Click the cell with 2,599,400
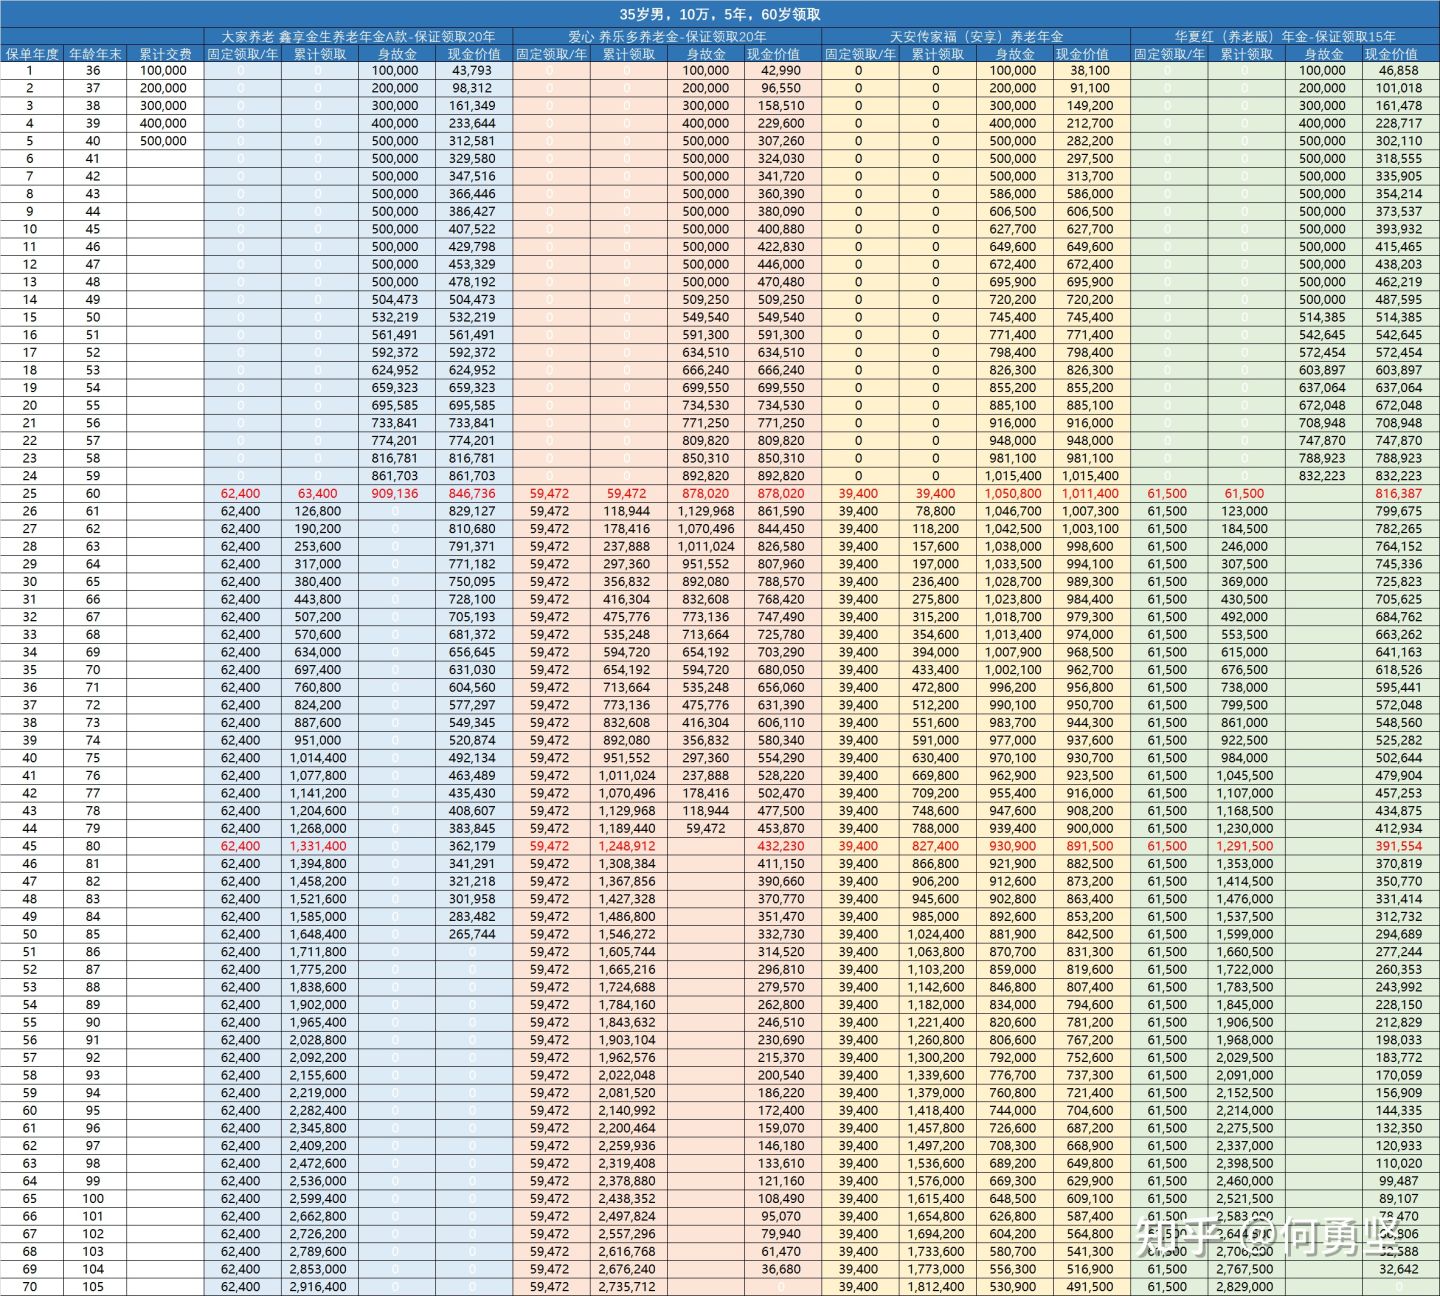1440x1296 pixels. pyautogui.click(x=318, y=1199)
